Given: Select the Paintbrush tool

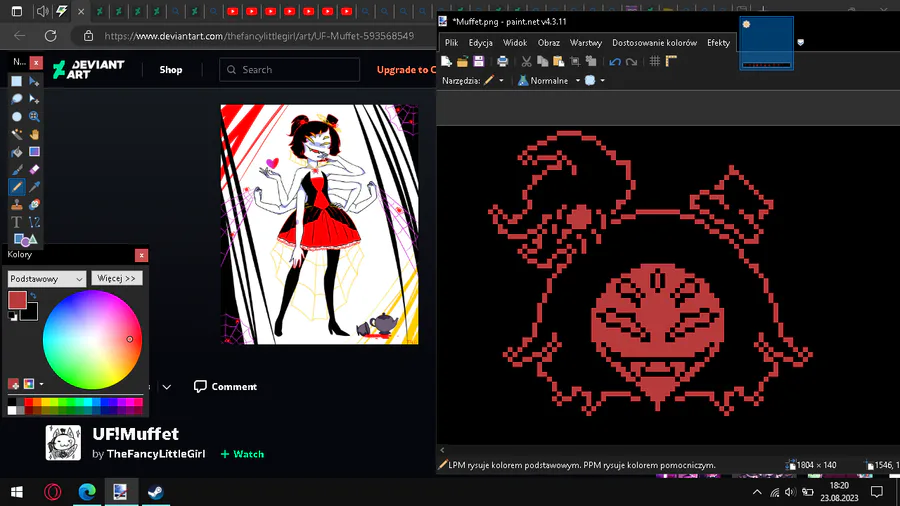Looking at the screenshot, I should point(17,169).
